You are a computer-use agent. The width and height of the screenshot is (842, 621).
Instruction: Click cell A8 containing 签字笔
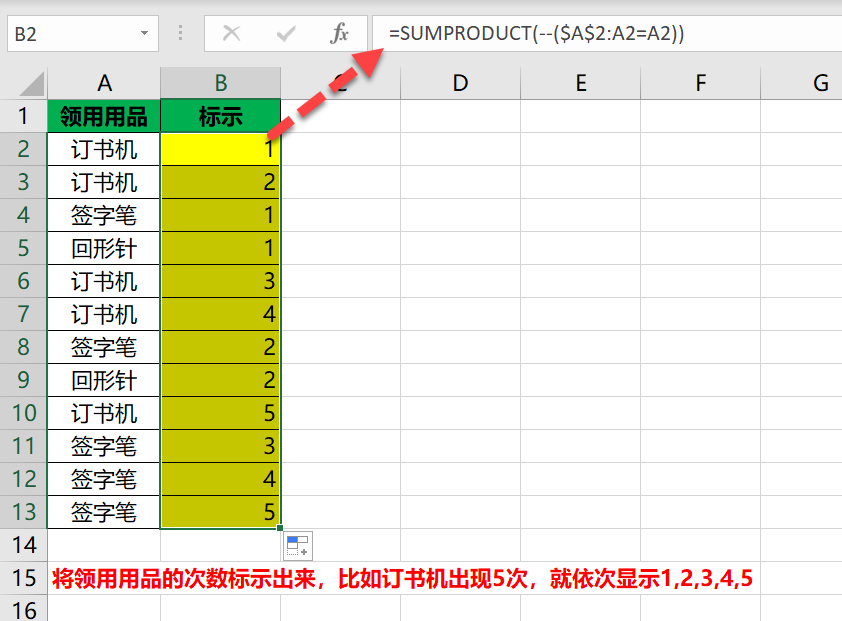pyautogui.click(x=104, y=347)
